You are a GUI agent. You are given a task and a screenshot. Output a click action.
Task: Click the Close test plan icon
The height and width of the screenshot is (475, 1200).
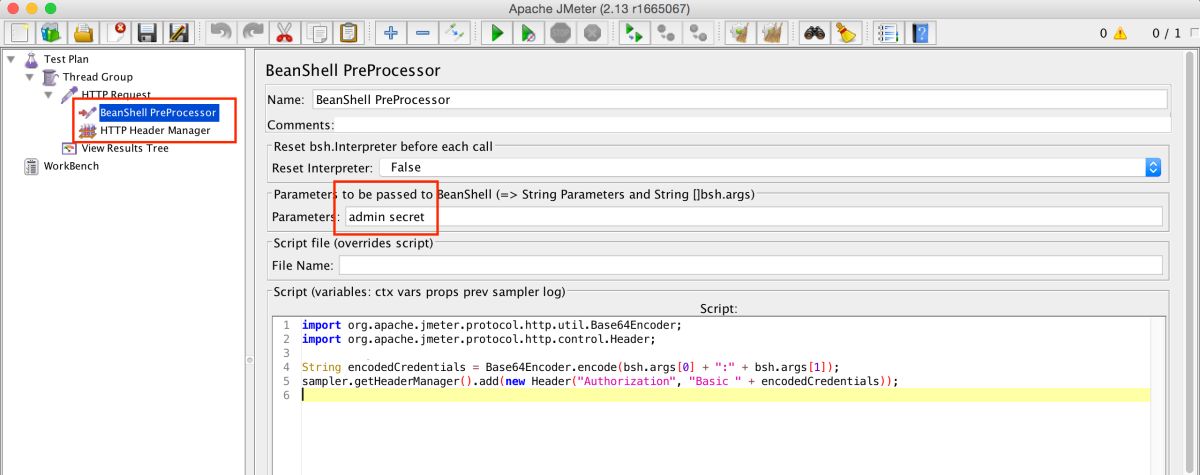[117, 33]
